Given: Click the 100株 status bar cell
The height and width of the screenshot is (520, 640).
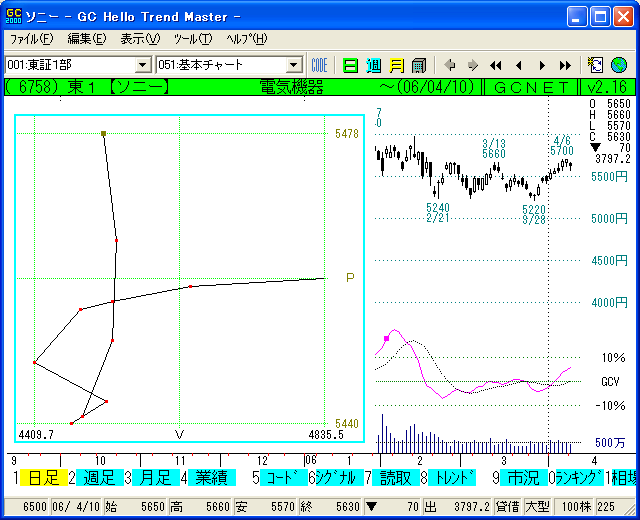Looking at the screenshot, I should pyautogui.click(x=576, y=507).
